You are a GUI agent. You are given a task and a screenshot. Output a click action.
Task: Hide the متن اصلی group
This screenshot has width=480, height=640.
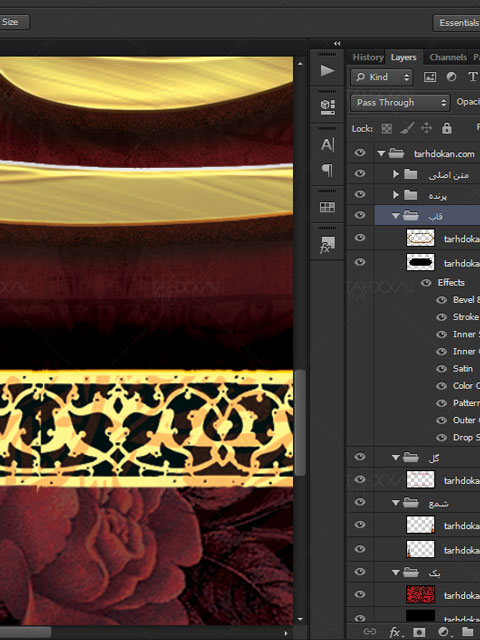(360, 173)
